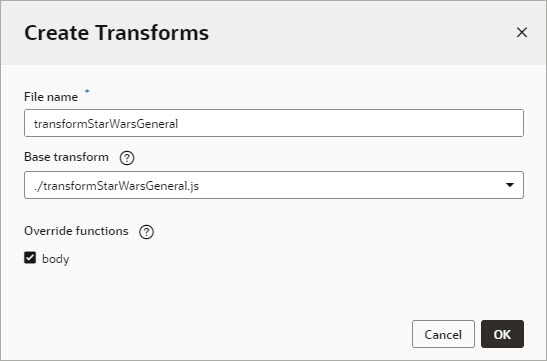Confirm with the OK button

(502, 334)
